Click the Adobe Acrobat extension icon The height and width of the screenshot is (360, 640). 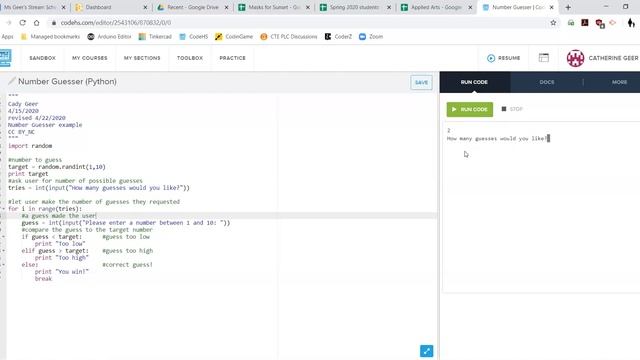[584, 23]
